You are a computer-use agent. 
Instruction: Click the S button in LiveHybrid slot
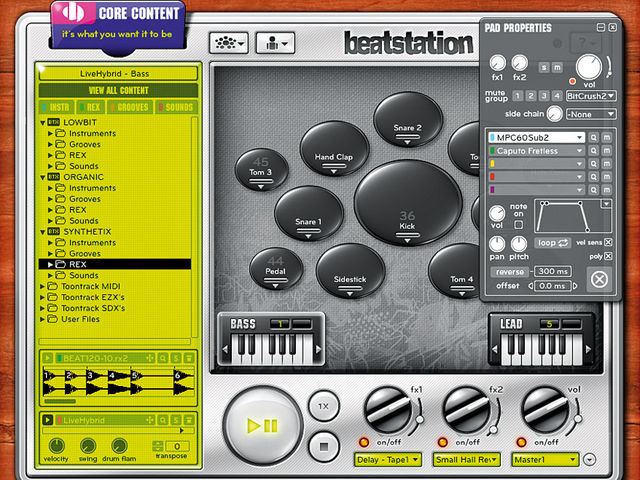click(x=176, y=420)
